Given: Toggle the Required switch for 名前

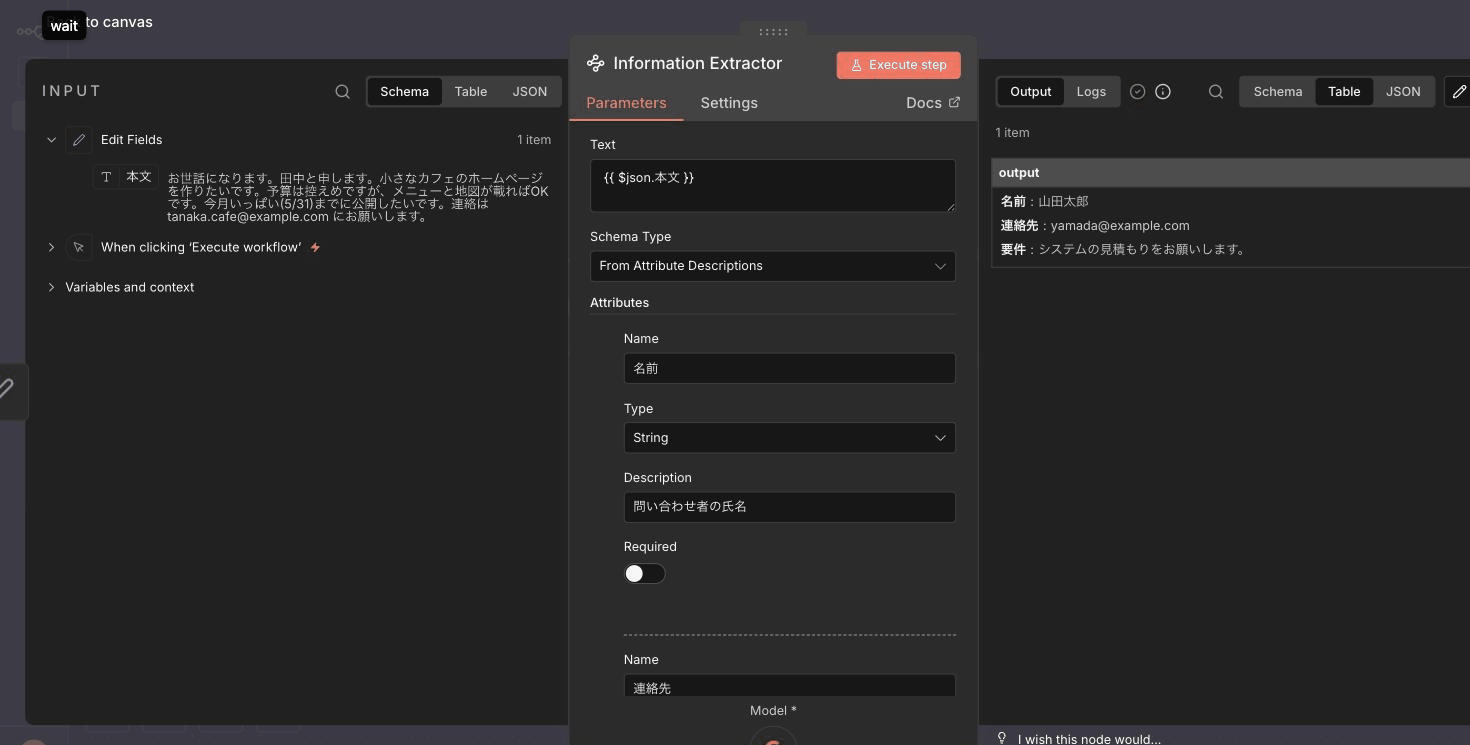Looking at the screenshot, I should [644, 573].
